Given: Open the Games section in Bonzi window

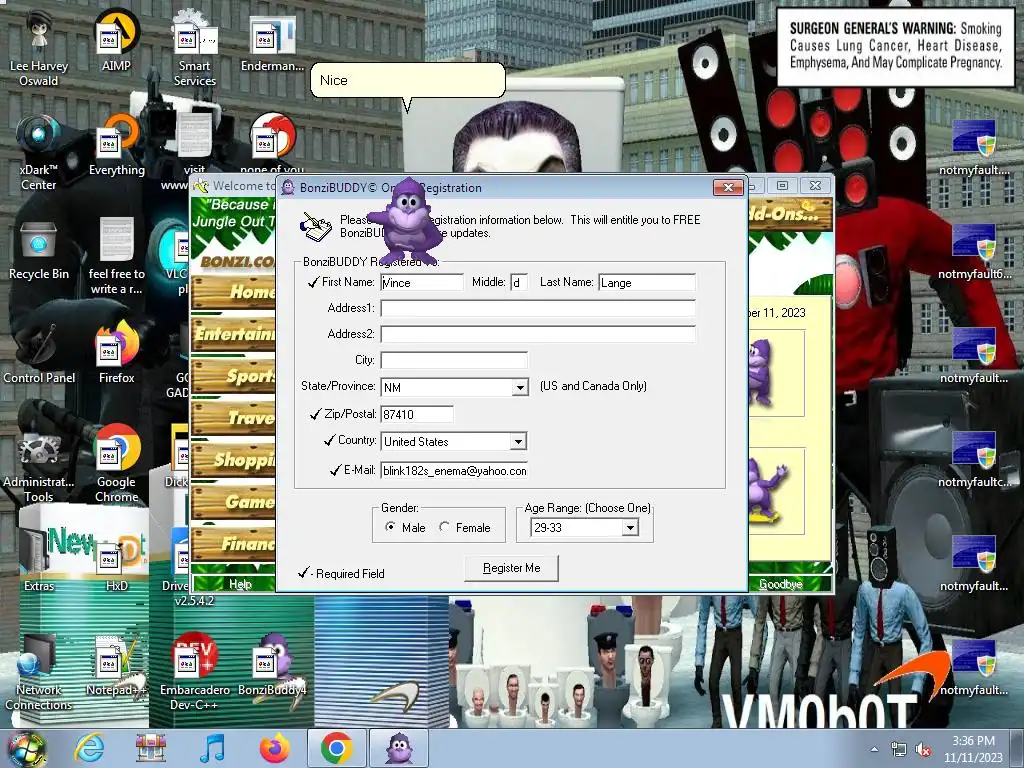Looking at the screenshot, I should (233, 501).
